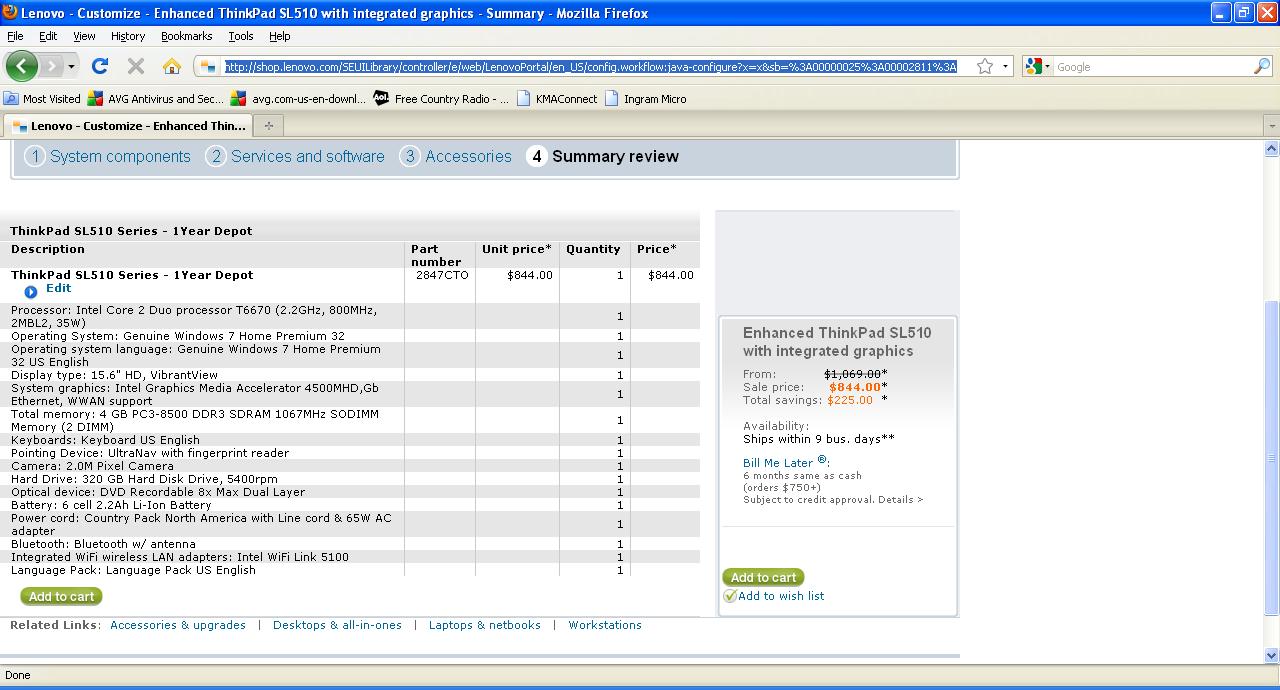1280x690 pixels.
Task: Click the struck-through $1,069.00 From price
Action: [852, 374]
